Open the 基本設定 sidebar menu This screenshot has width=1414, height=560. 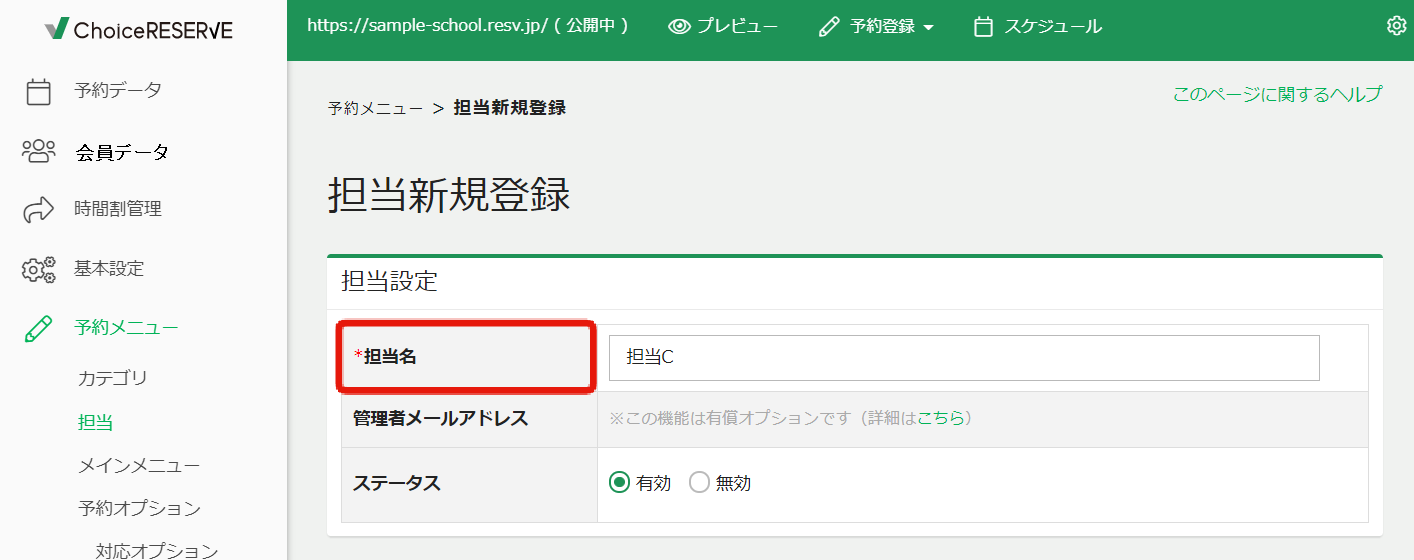pyautogui.click(x=109, y=269)
